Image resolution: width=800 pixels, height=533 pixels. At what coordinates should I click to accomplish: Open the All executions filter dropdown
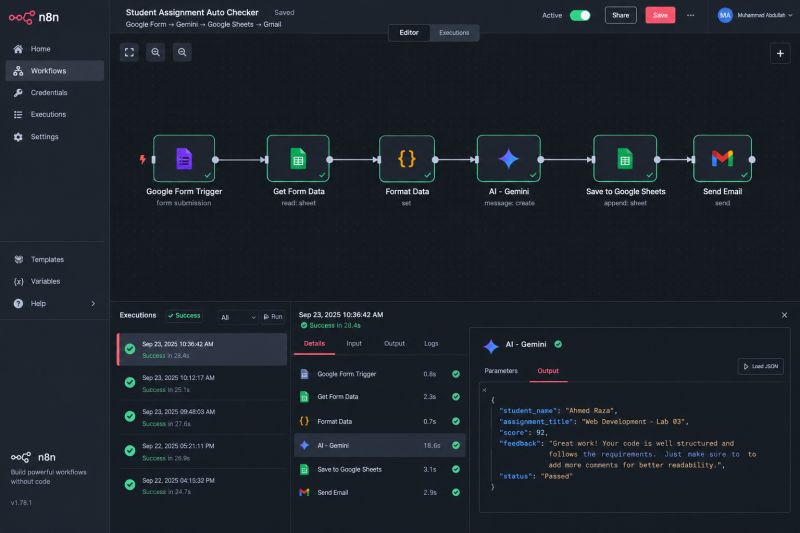(x=238, y=317)
